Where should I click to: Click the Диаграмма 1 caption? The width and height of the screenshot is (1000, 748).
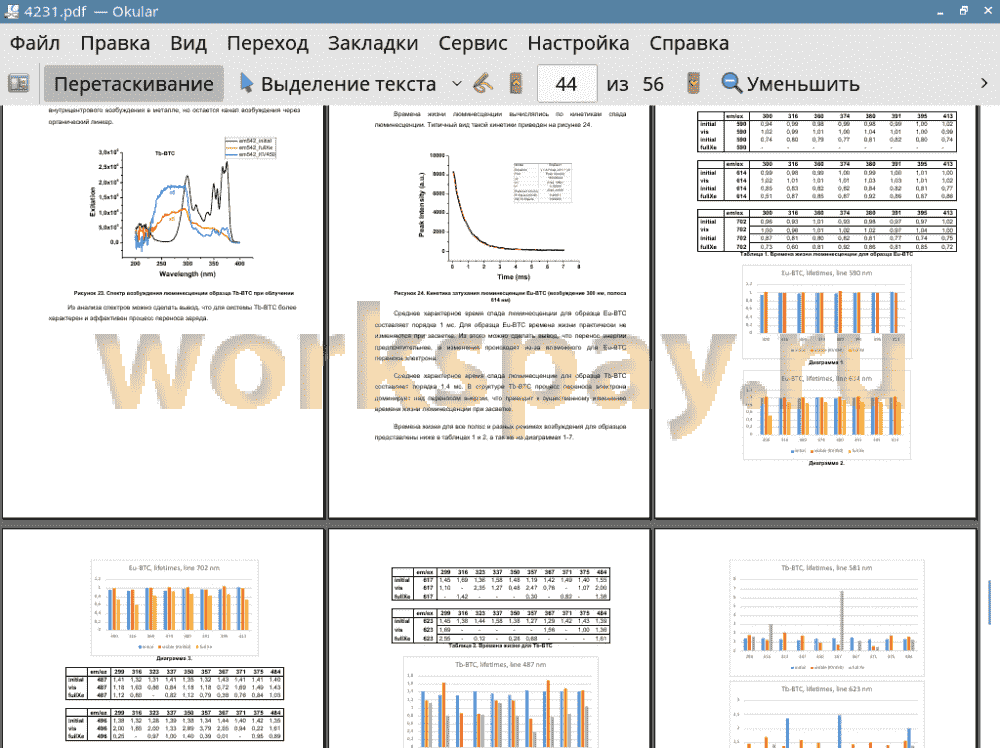coord(826,362)
